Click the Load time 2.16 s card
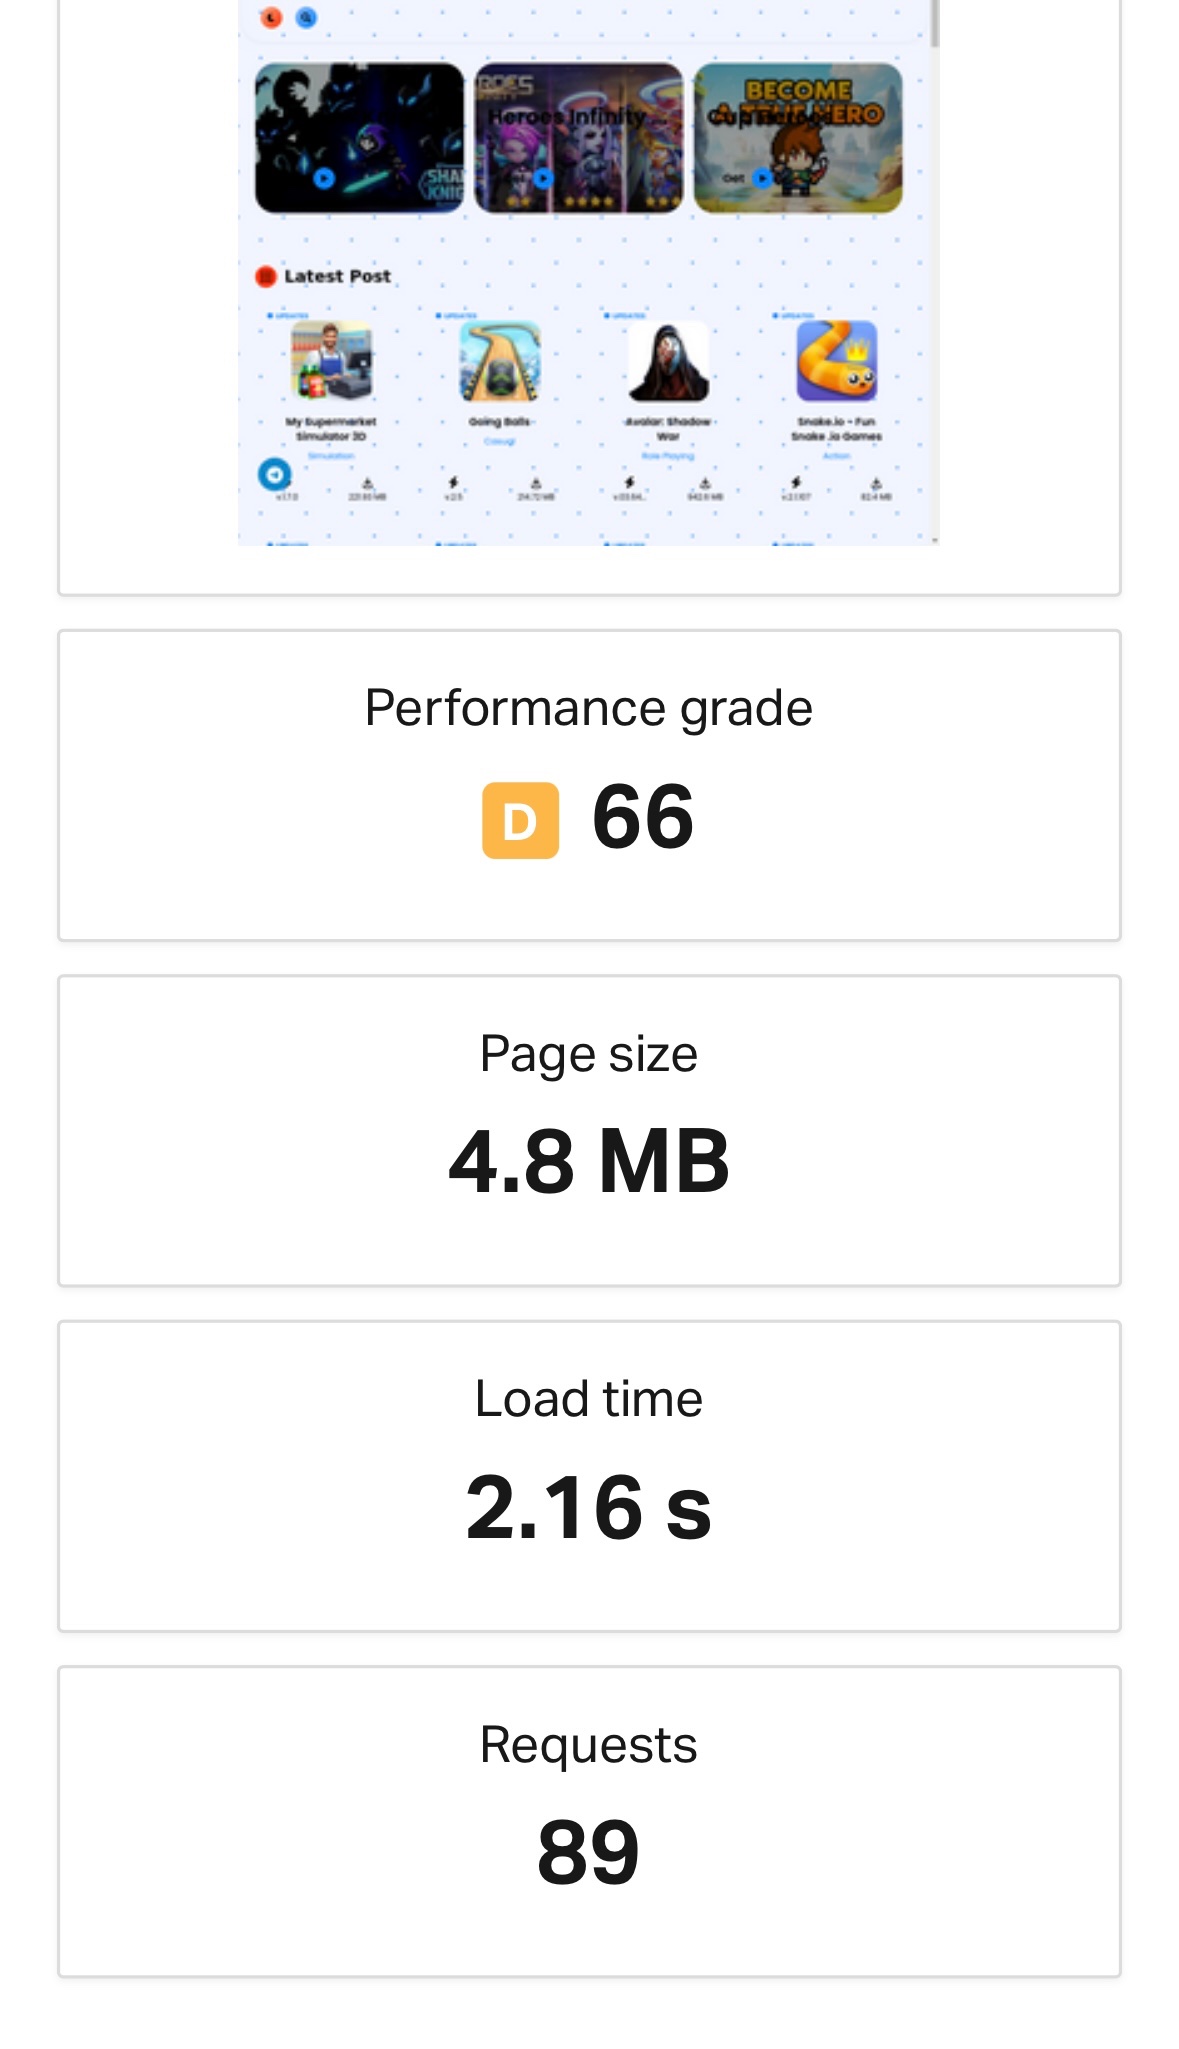The width and height of the screenshot is (1179, 2049). tap(589, 1476)
